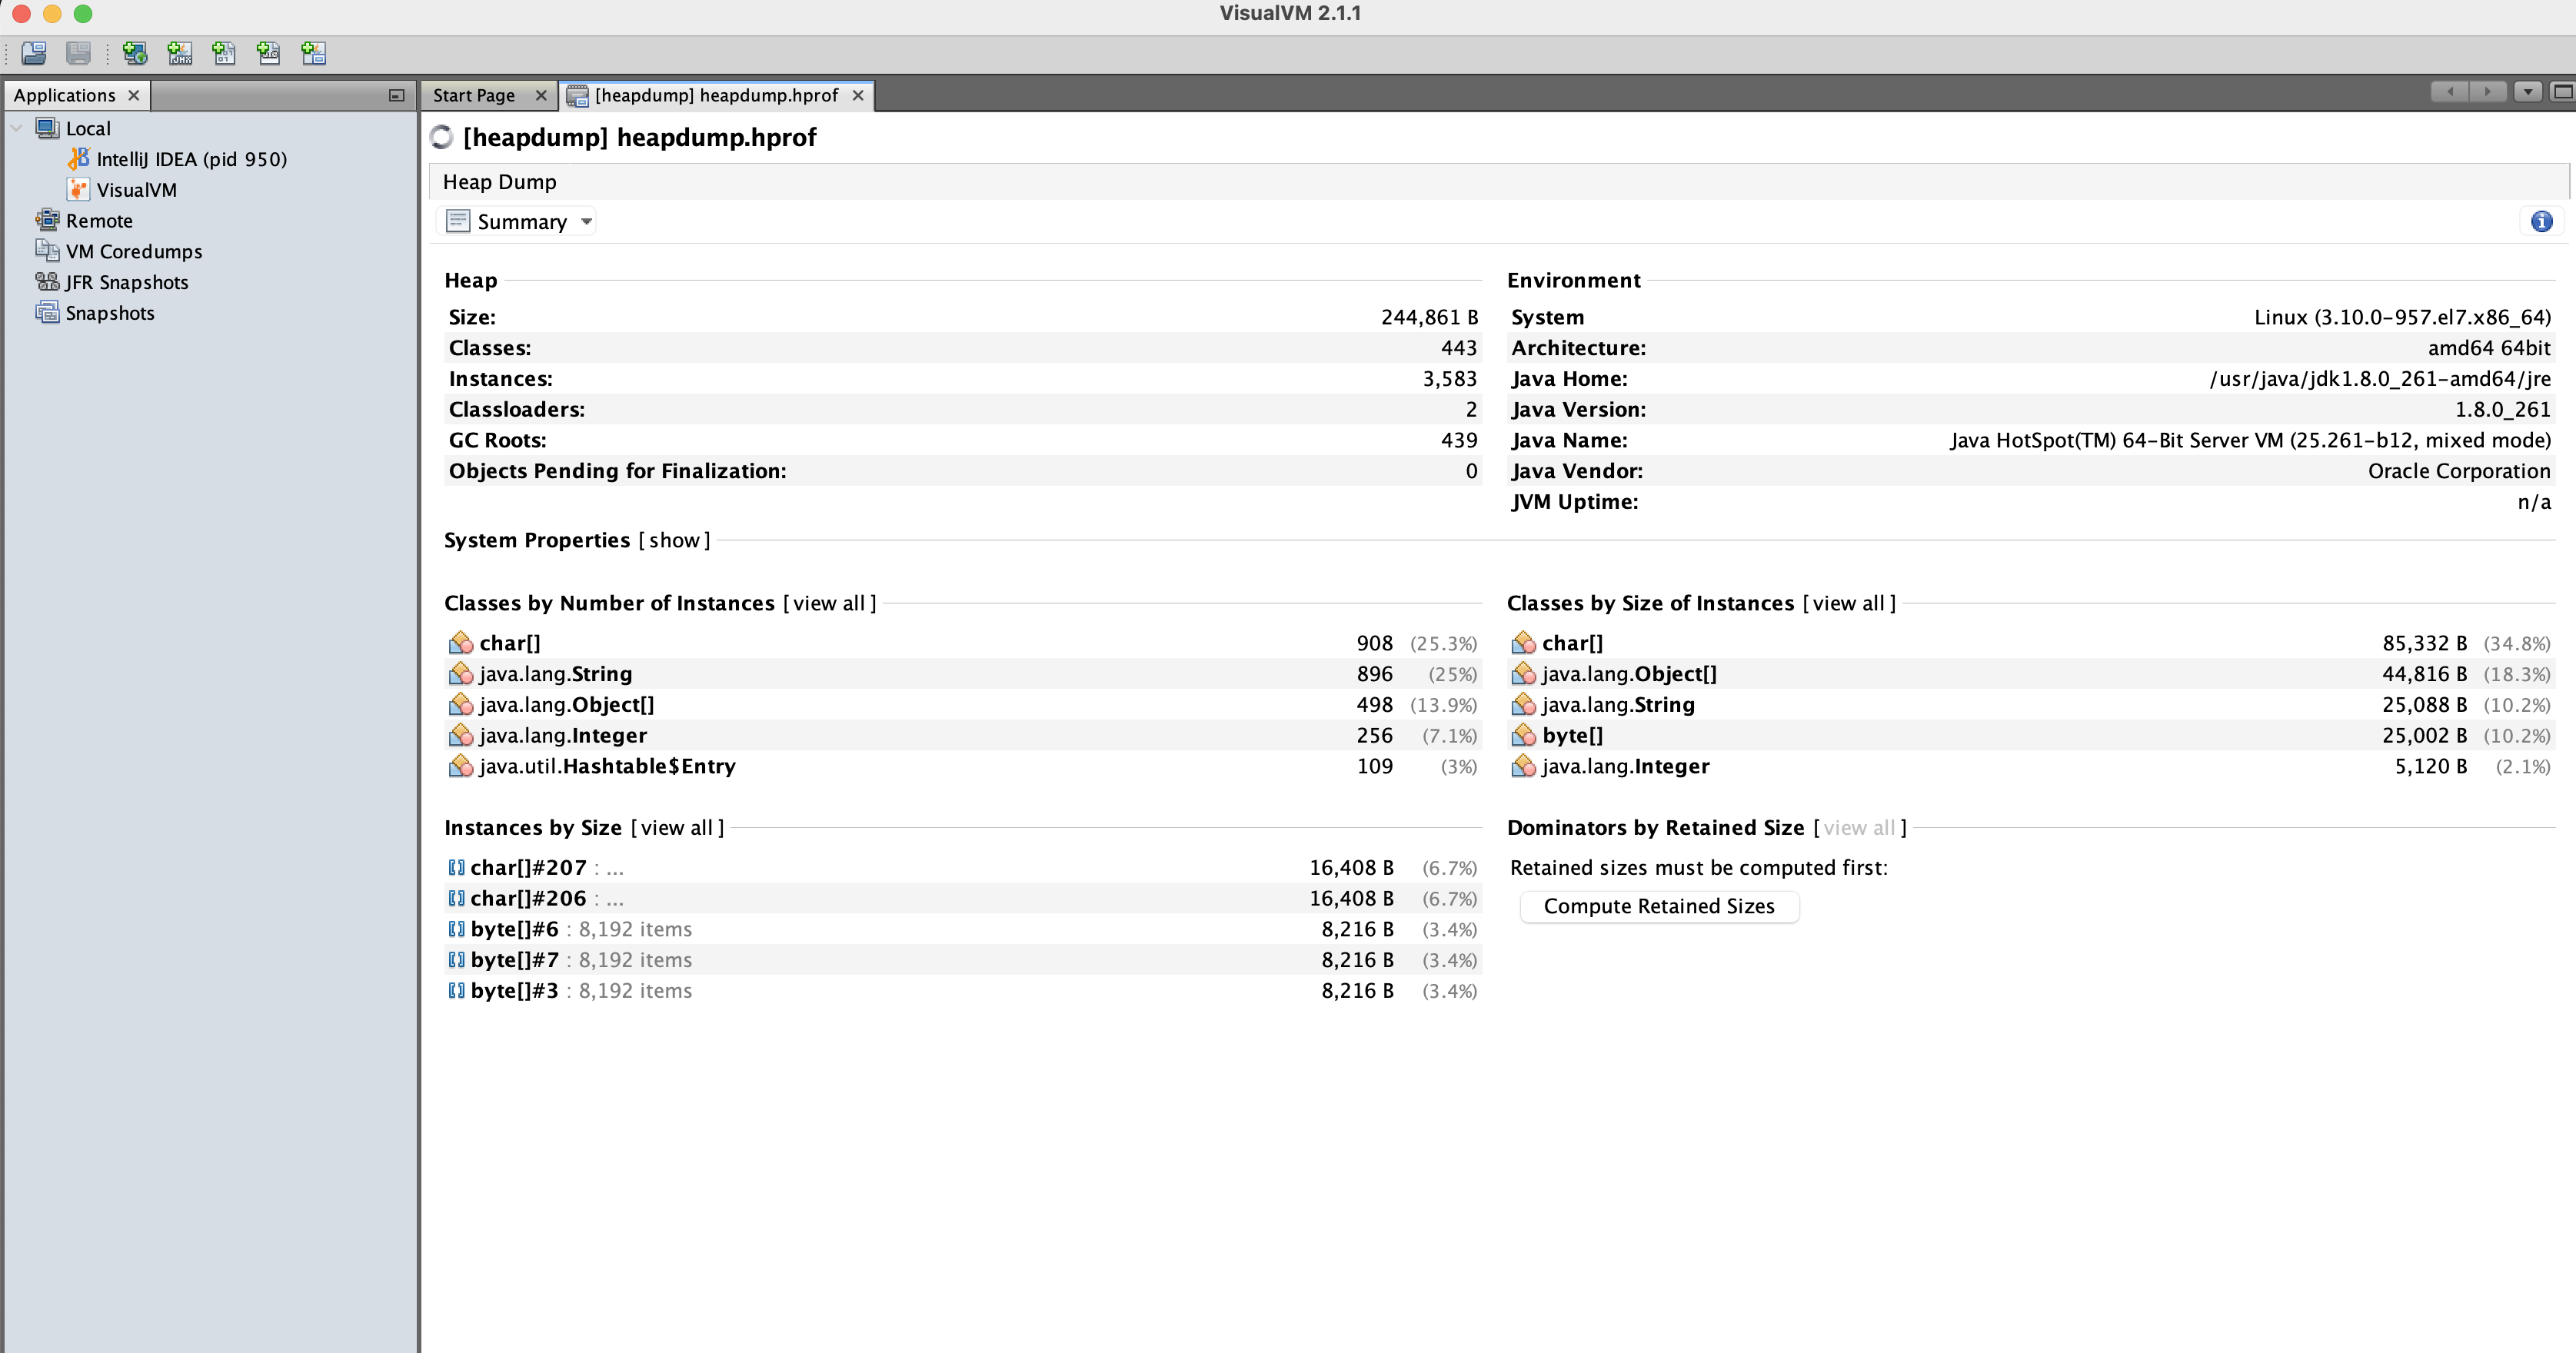
Task: Minimize the Applications panel
Action: 396,95
